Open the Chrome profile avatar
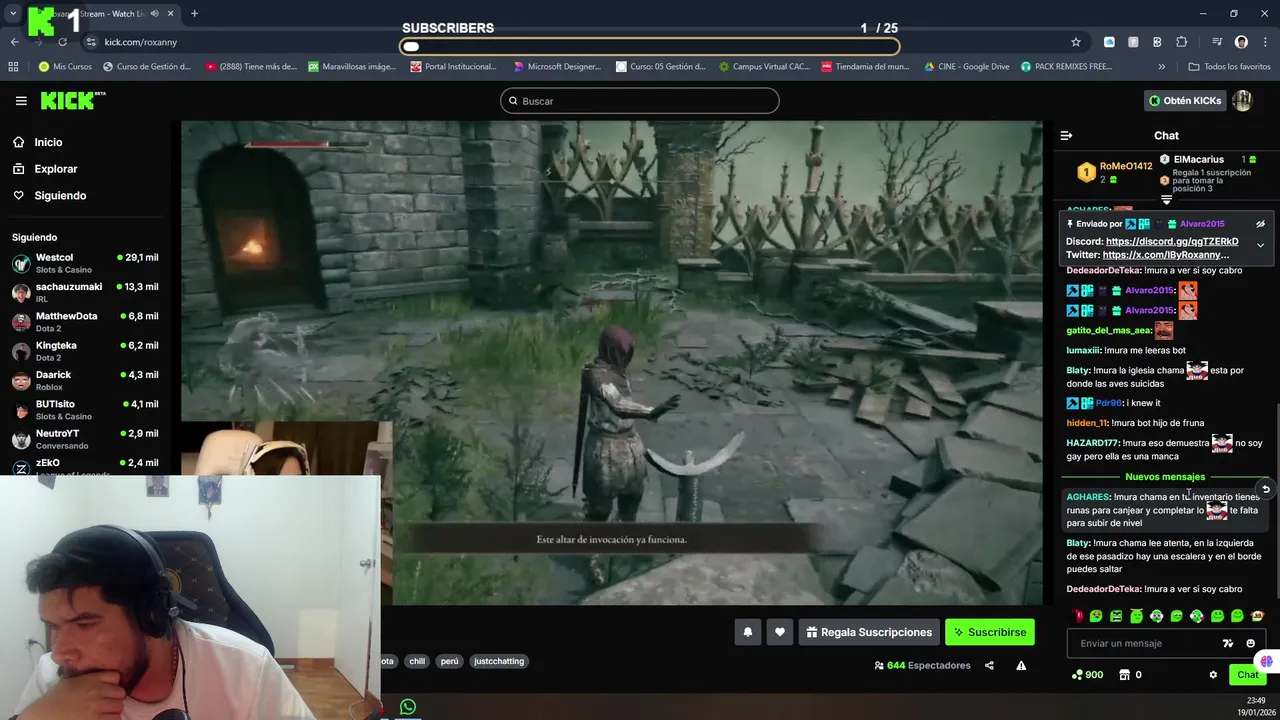The height and width of the screenshot is (720, 1280). 1241,42
